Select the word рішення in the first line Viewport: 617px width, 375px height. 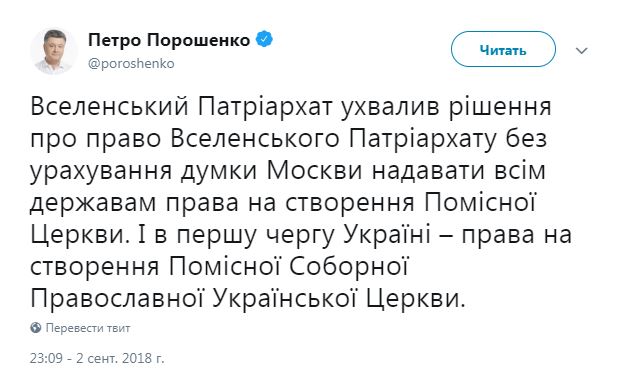500,108
